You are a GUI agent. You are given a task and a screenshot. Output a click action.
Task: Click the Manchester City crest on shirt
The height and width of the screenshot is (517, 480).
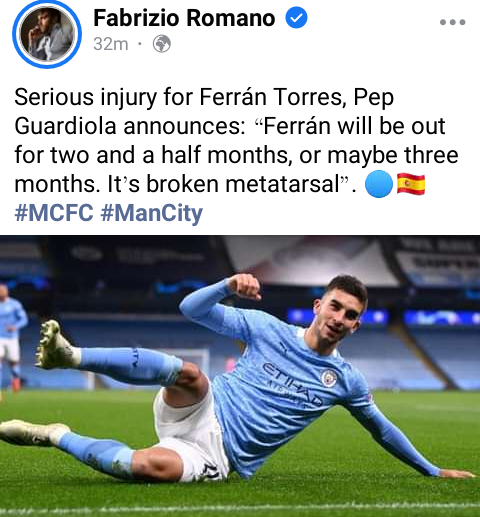(330, 378)
